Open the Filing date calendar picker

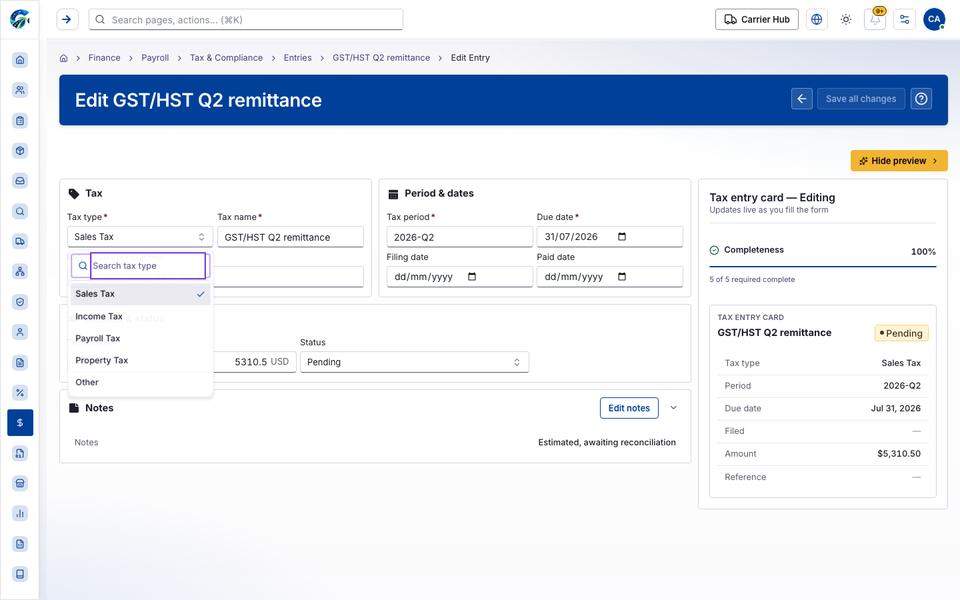(472, 277)
